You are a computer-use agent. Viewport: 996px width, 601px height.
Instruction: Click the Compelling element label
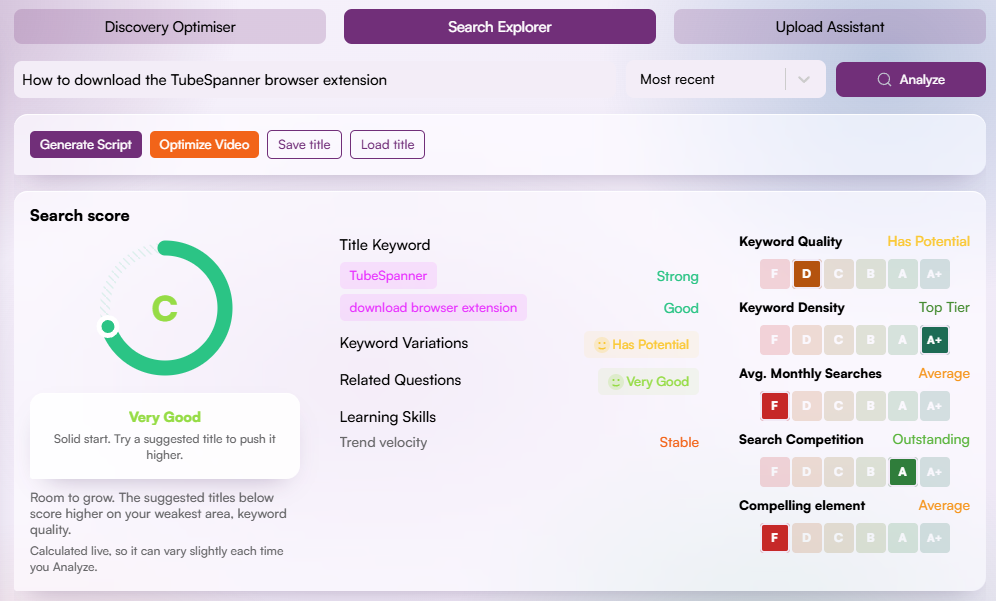pos(802,506)
